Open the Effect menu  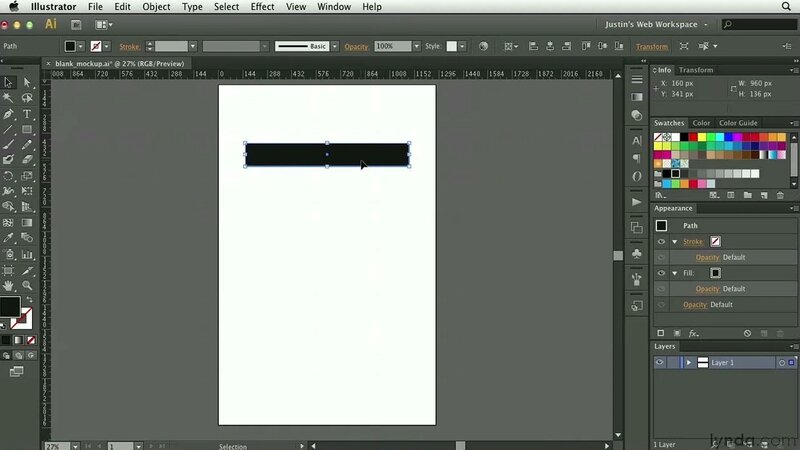[262, 7]
